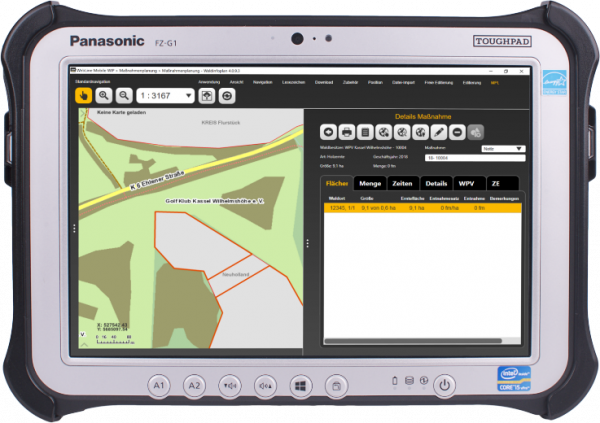600x423 pixels.
Task: Select the hand pan tool
Action: pyautogui.click(x=86, y=95)
